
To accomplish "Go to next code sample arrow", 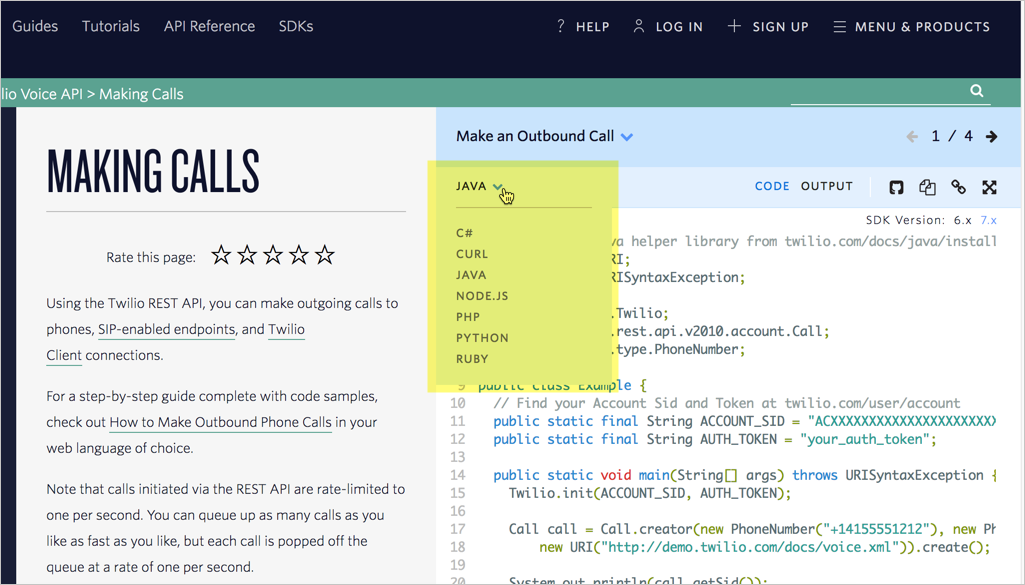I will pyautogui.click(x=991, y=136).
